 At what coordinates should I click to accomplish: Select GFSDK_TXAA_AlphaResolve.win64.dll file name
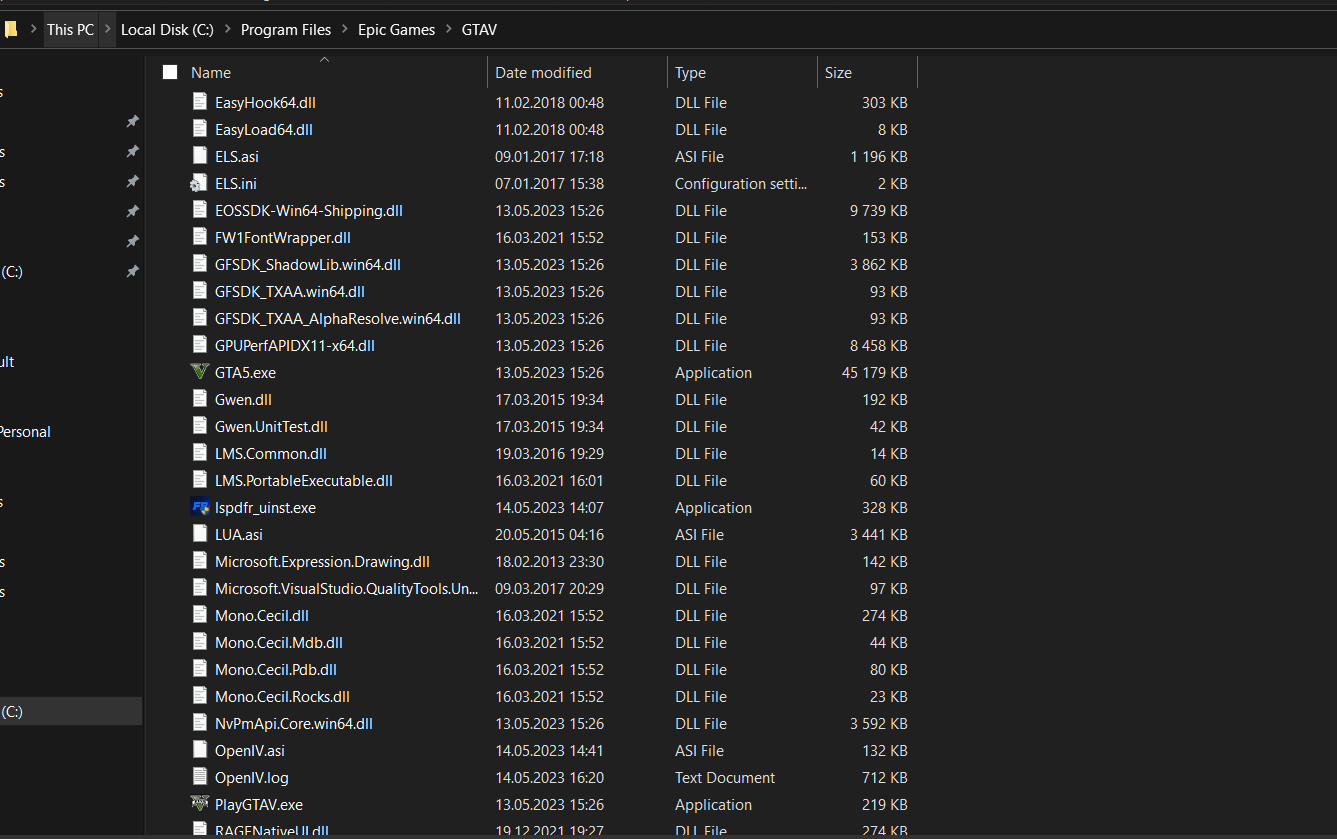[x=338, y=318]
